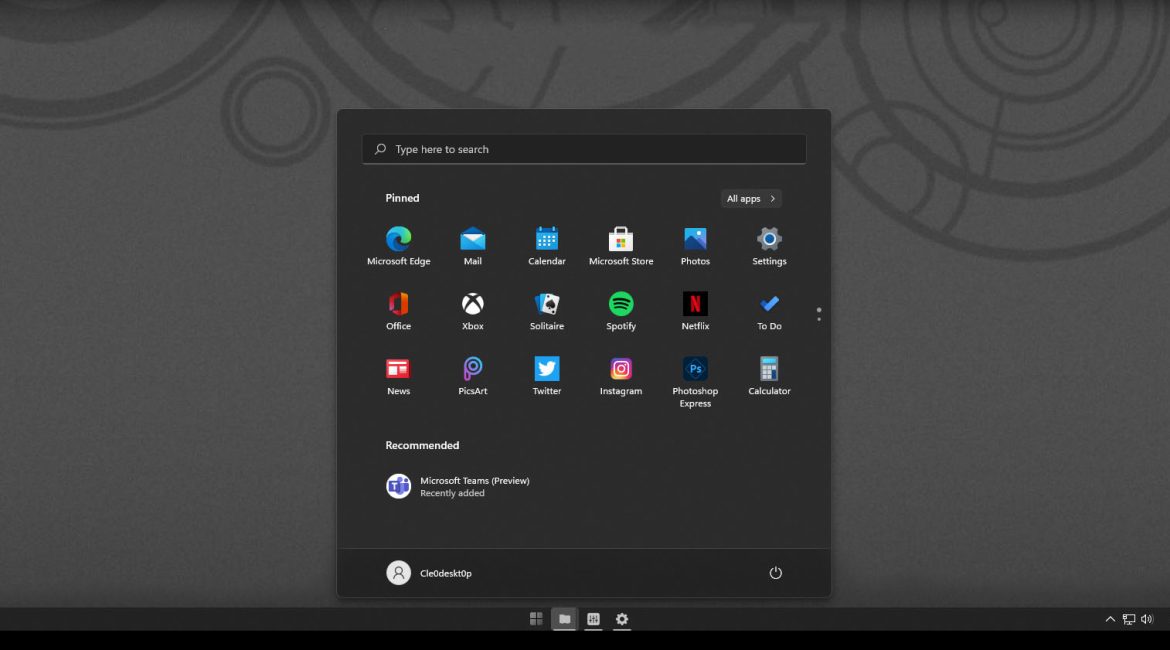Open Microsoft Edge from pinned apps
The width and height of the screenshot is (1170, 650).
coord(398,240)
